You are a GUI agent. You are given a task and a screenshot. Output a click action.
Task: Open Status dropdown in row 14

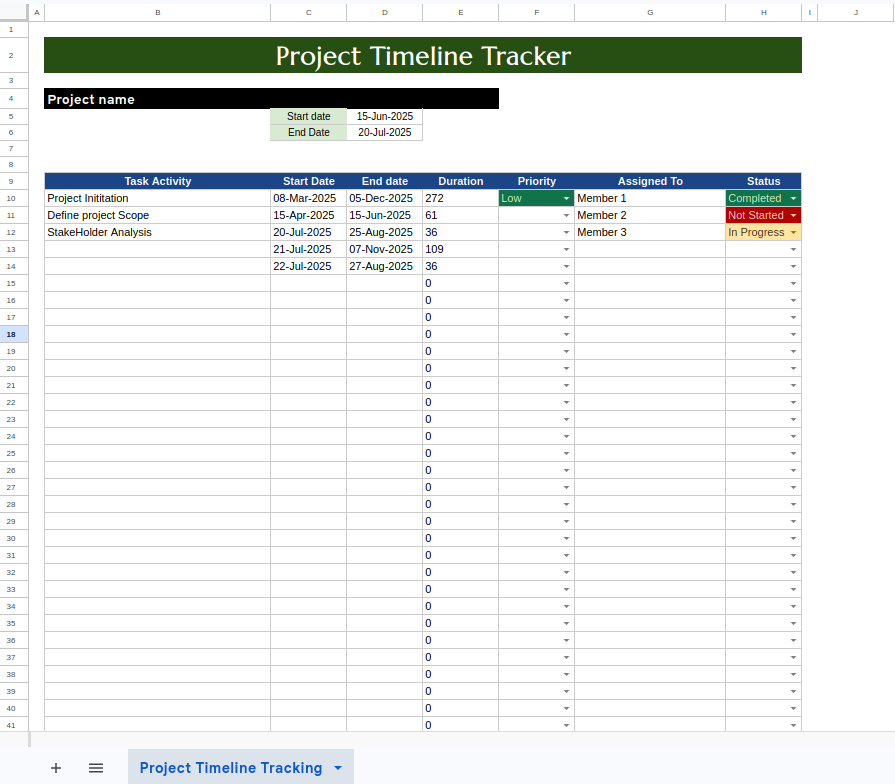(x=793, y=266)
